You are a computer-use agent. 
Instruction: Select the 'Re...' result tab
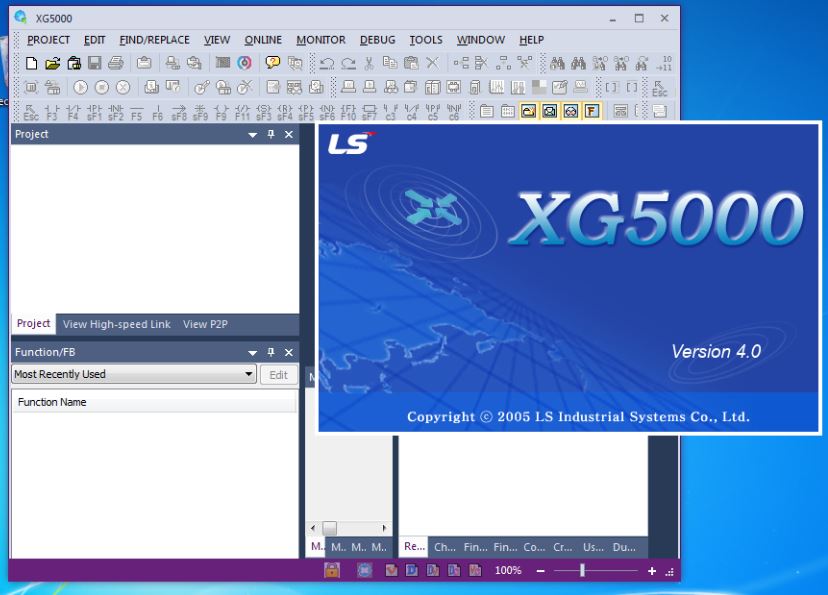click(415, 546)
